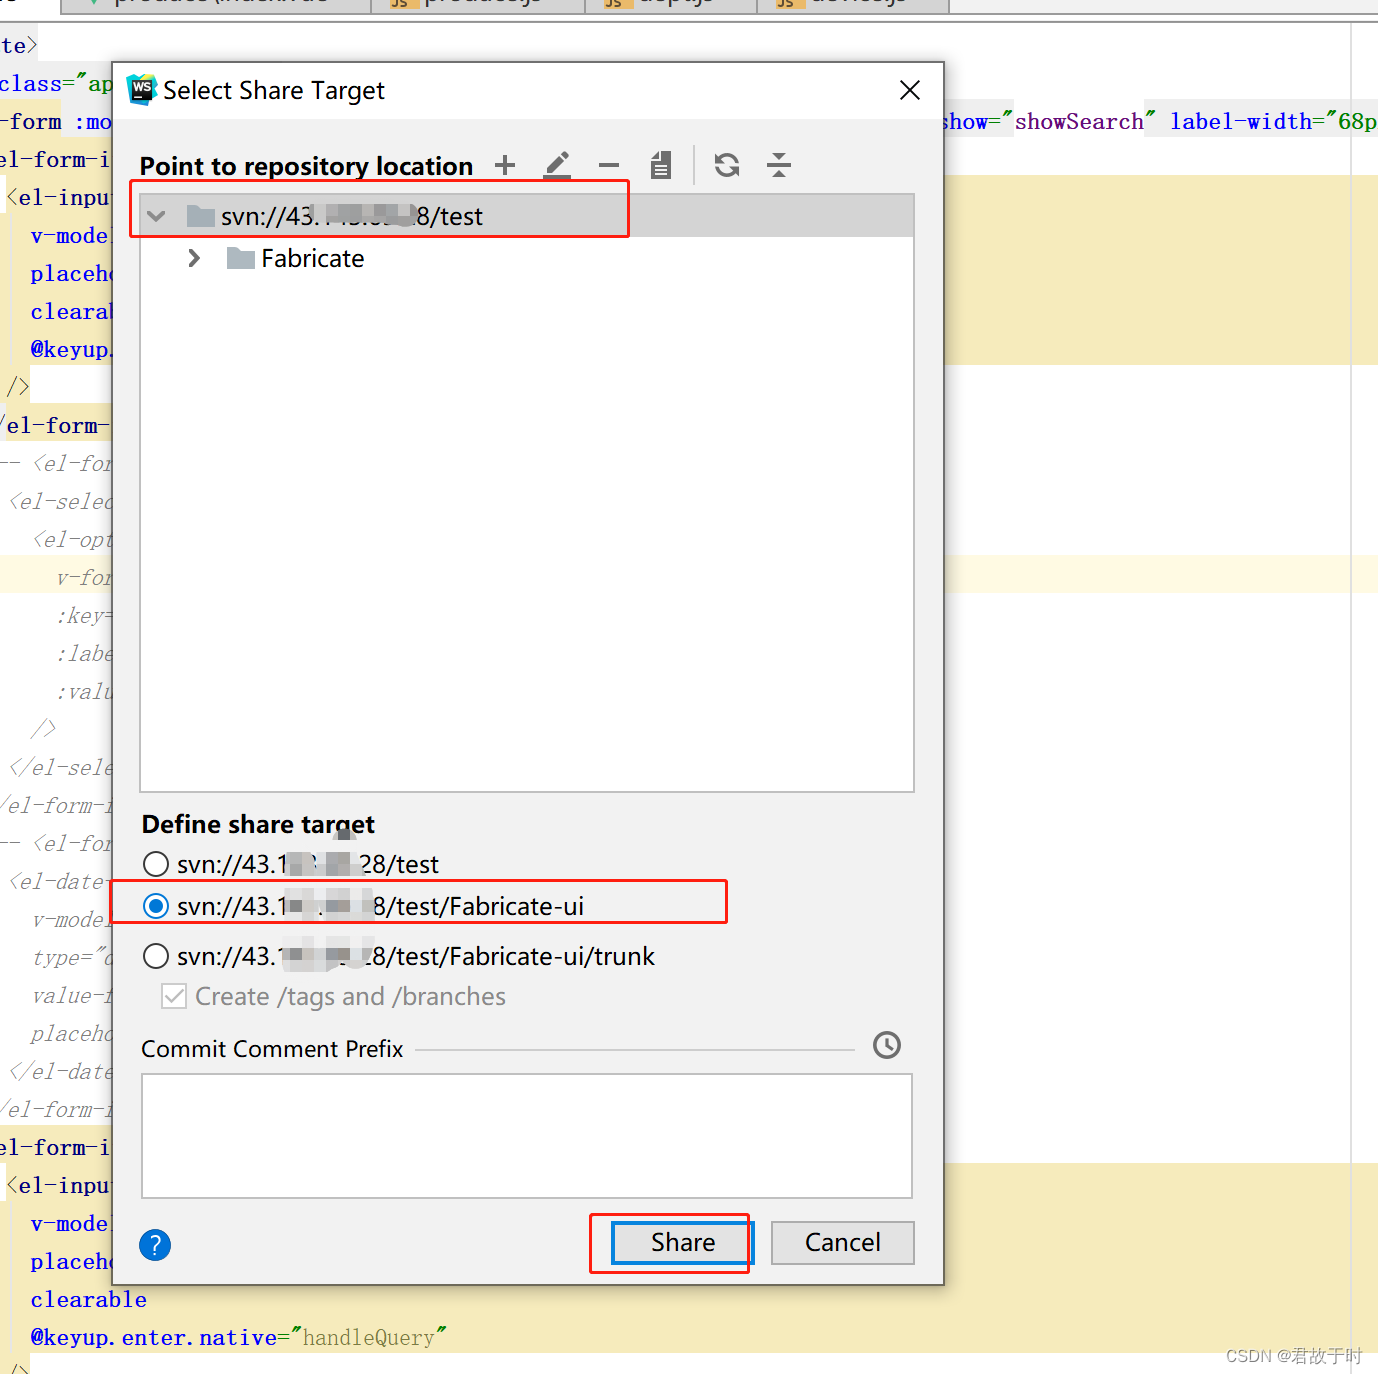Collapse the svn test repository node
The image size is (1378, 1374).
click(x=156, y=216)
